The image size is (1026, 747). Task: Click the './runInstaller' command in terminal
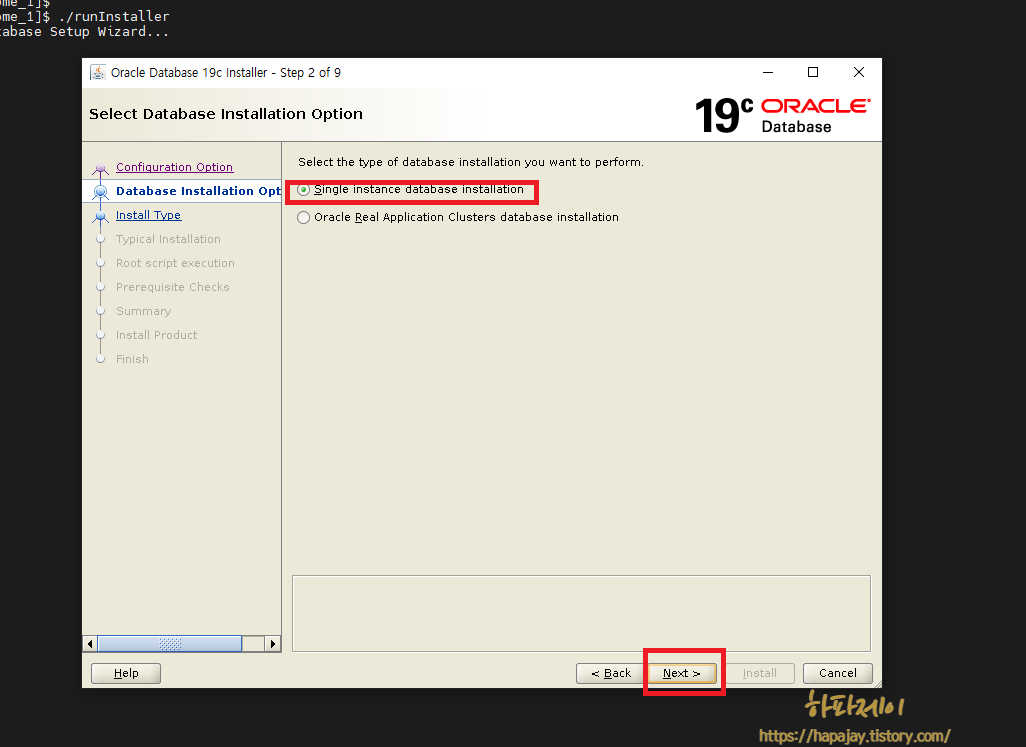(x=114, y=16)
